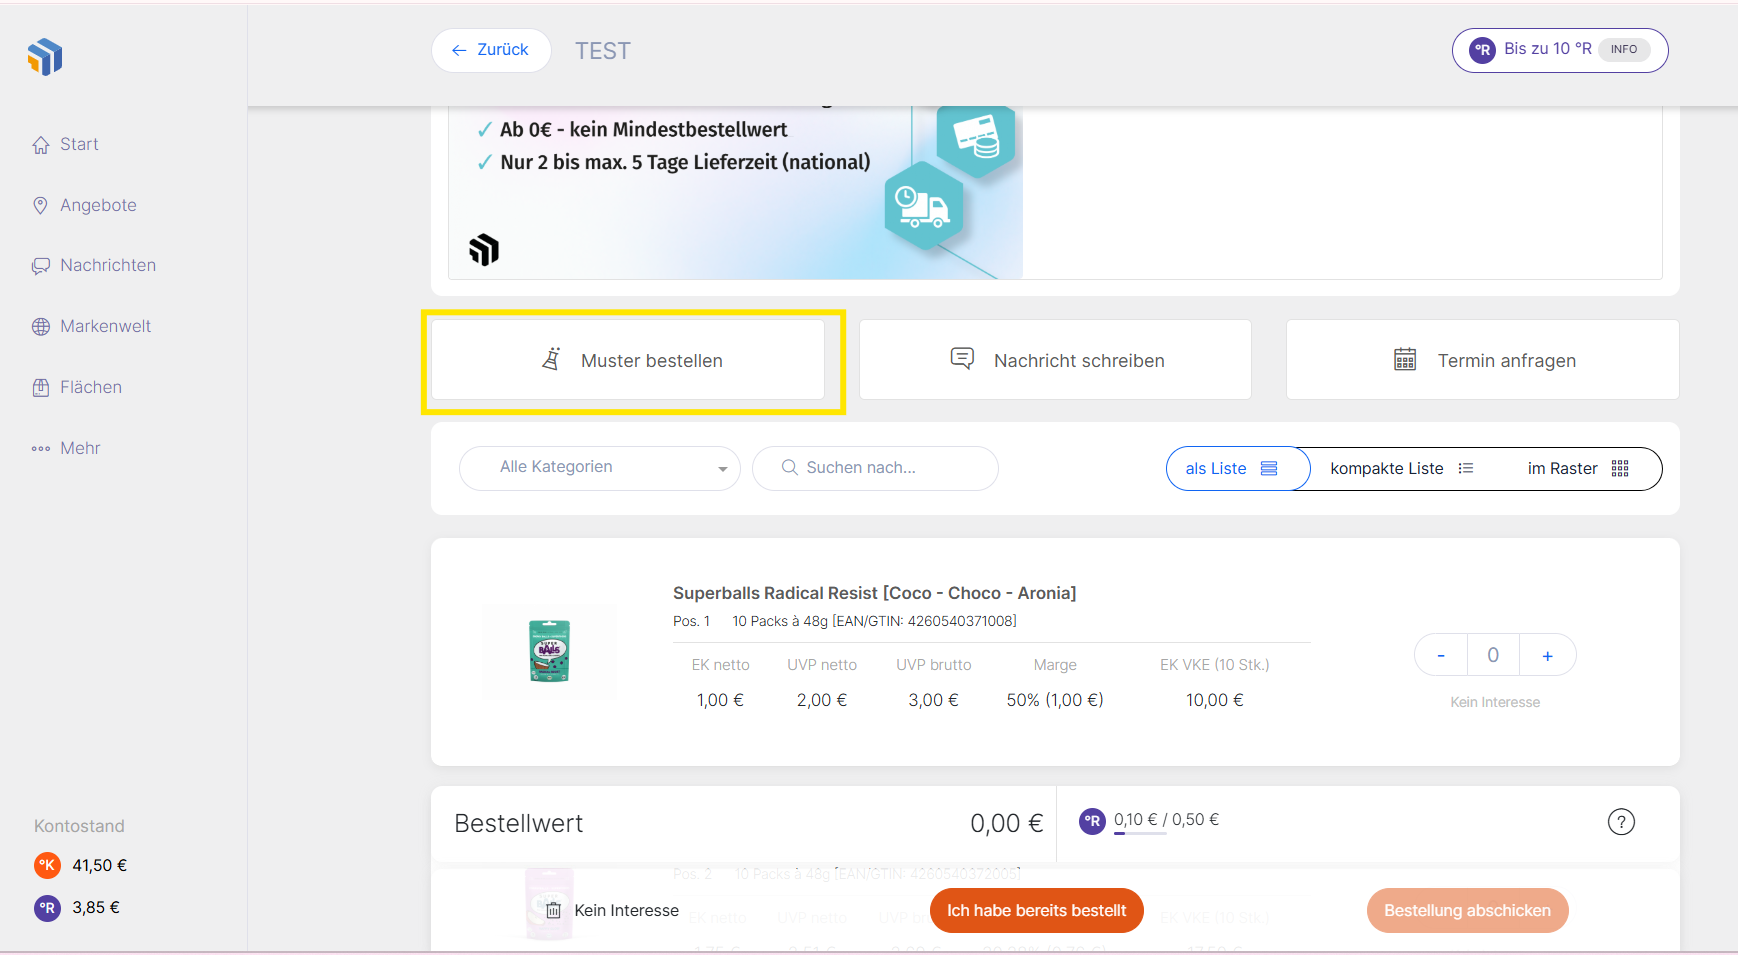The image size is (1738, 955).
Task: Open the Alle Kategorien dropdown
Action: tap(599, 468)
